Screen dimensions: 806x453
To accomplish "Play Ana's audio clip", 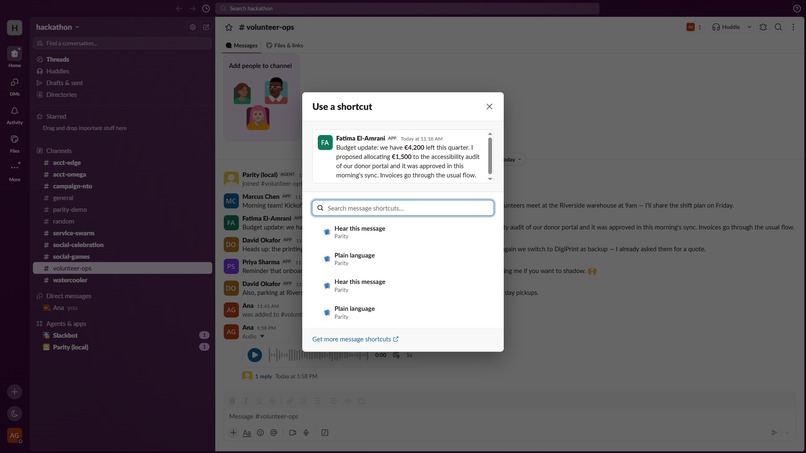I will tap(254, 355).
